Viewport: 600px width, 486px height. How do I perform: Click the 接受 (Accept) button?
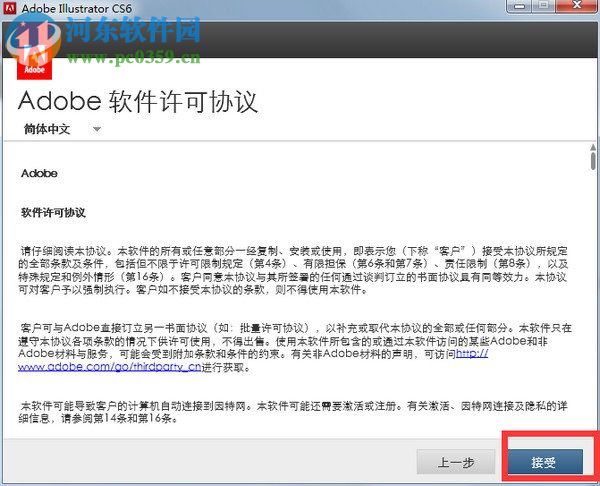[x=545, y=462]
